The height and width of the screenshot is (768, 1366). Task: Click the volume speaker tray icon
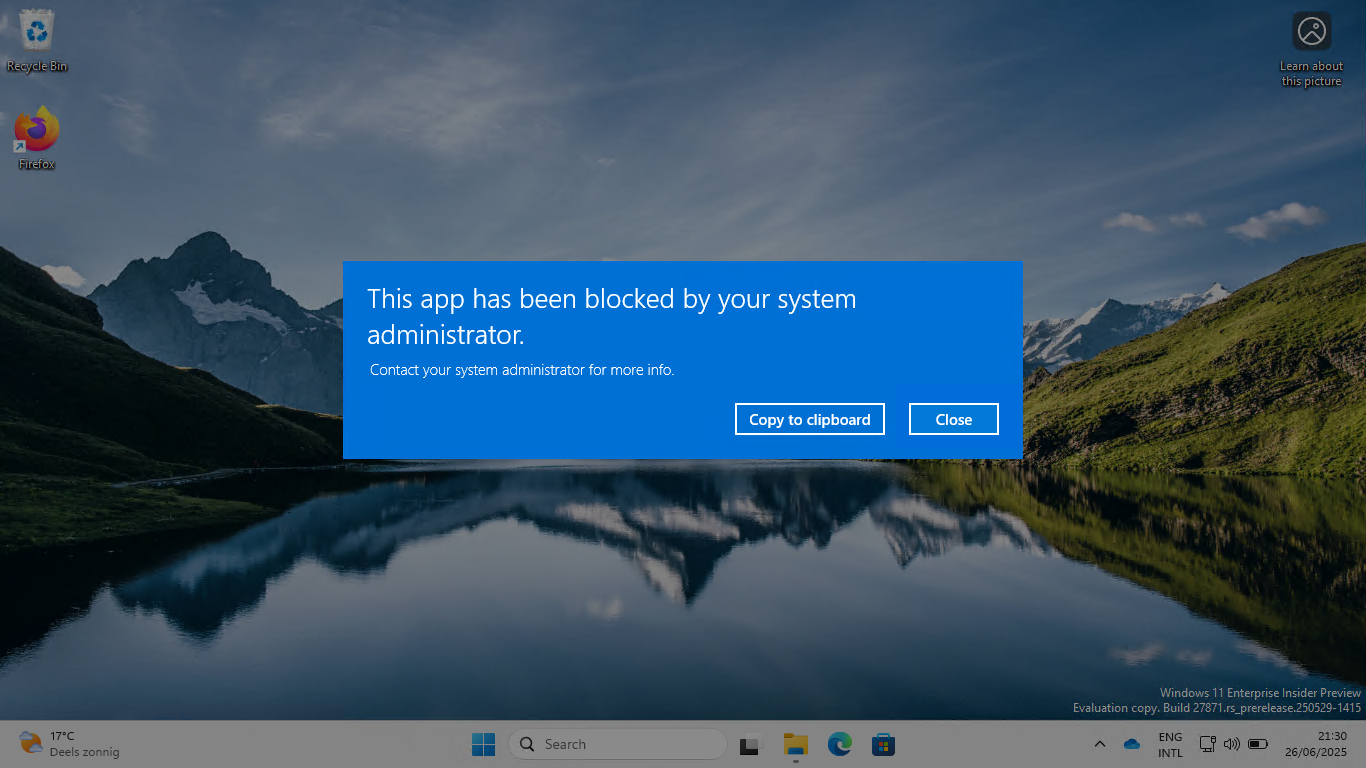click(x=1231, y=744)
